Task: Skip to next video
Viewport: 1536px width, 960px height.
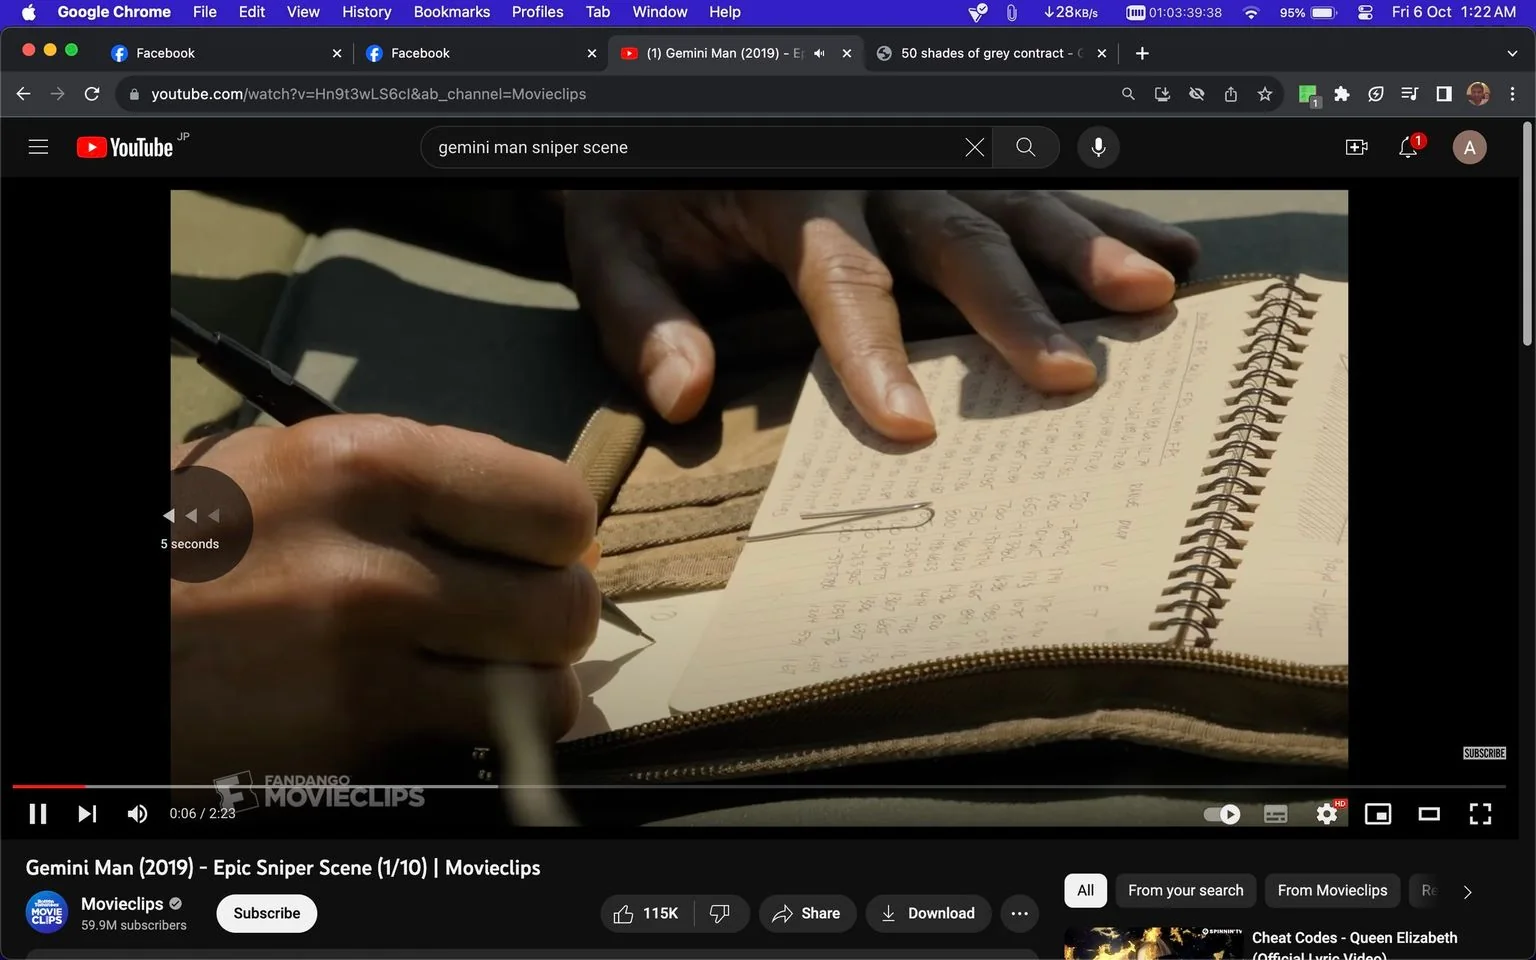Action: [x=87, y=813]
